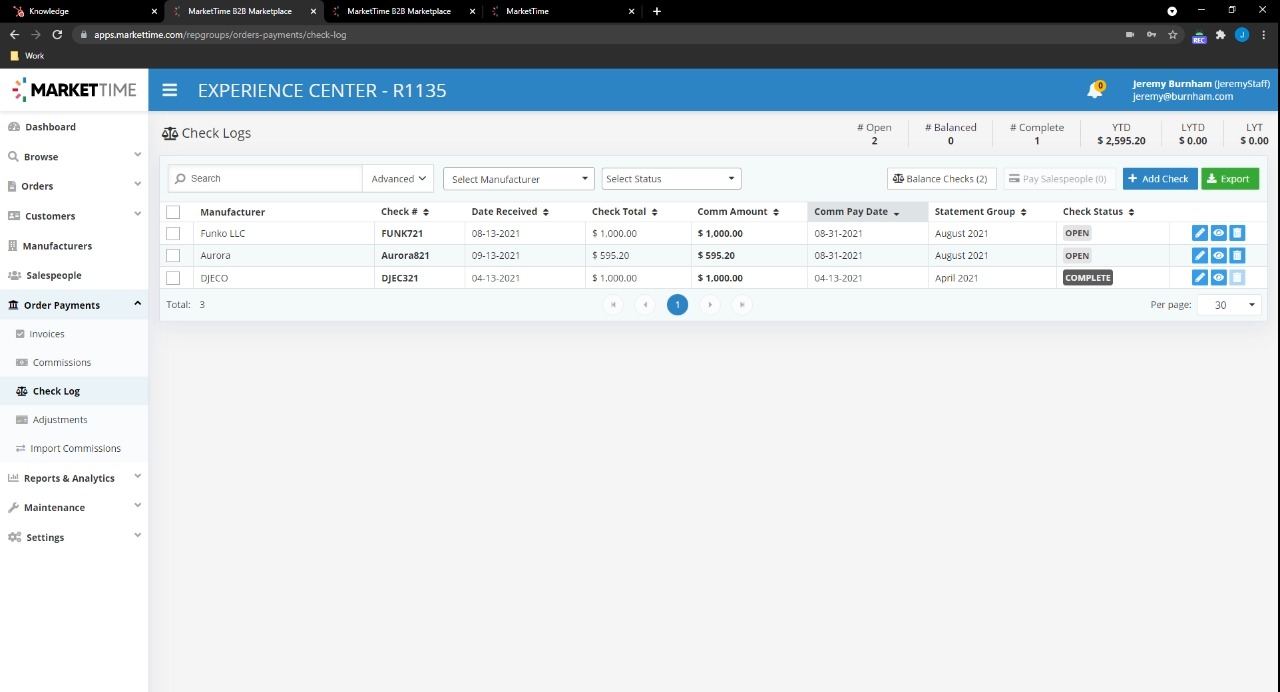Image resolution: width=1280 pixels, height=692 pixels.
Task: Edit the DJECO check
Action: (1200, 278)
